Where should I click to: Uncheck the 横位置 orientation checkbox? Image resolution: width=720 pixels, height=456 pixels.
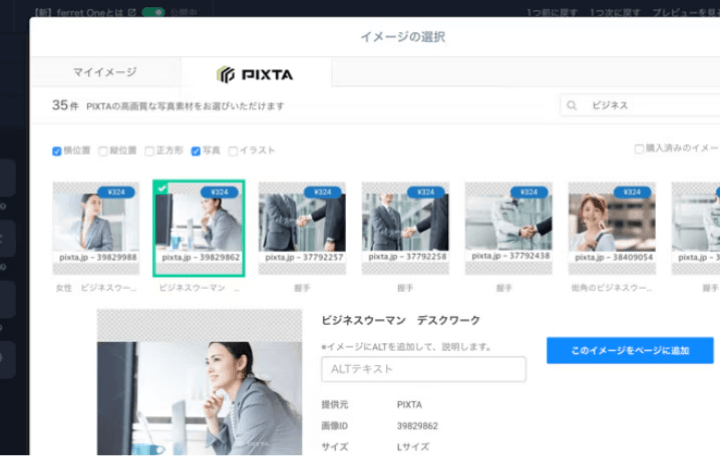57,151
